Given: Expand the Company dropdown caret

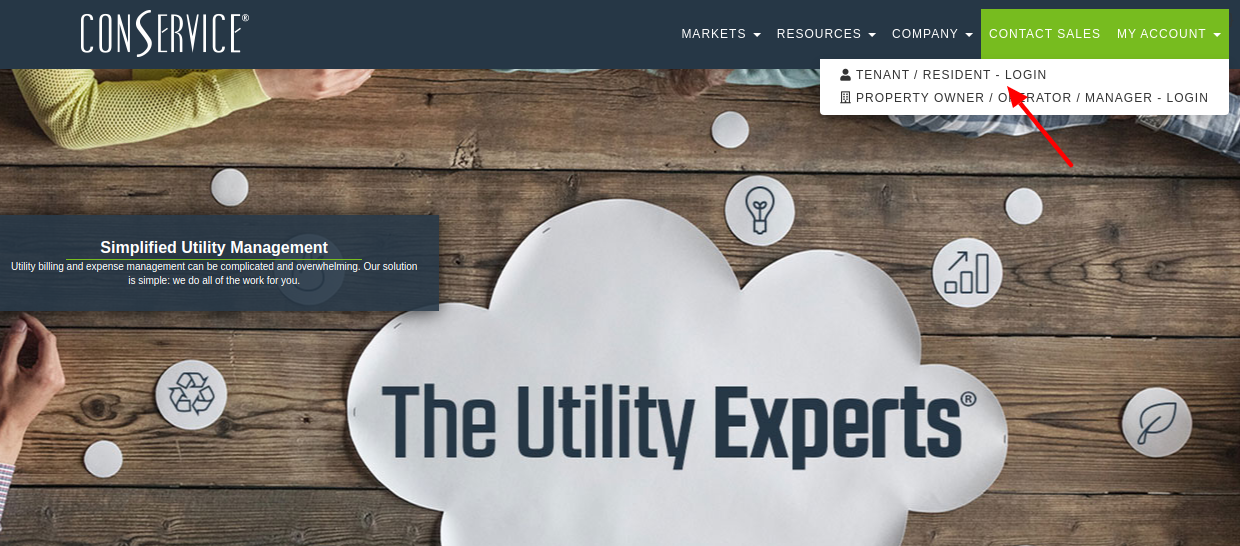Looking at the screenshot, I should click(x=969, y=35).
